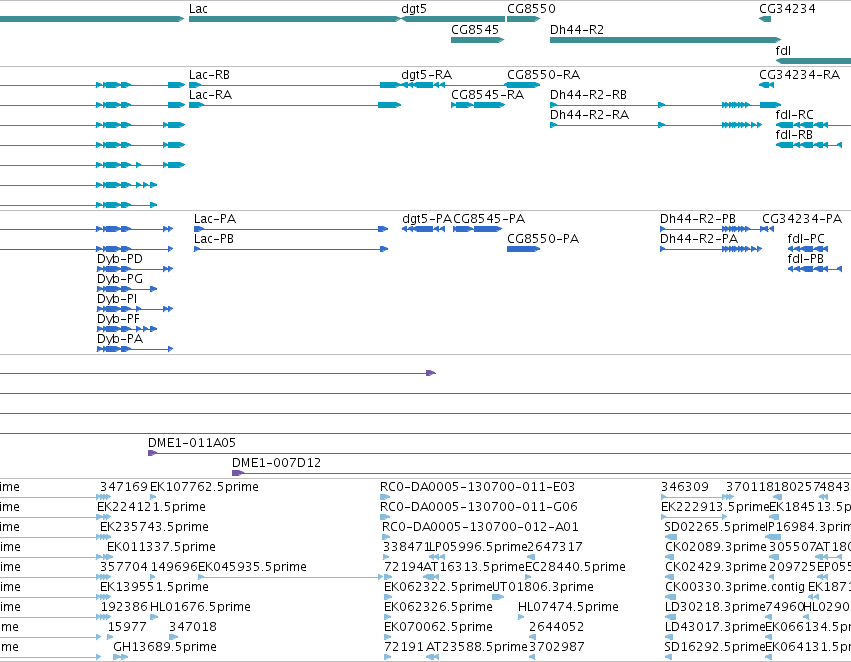
Task: Click the EC28440.5prime EST label
Action: pyautogui.click(x=575, y=568)
